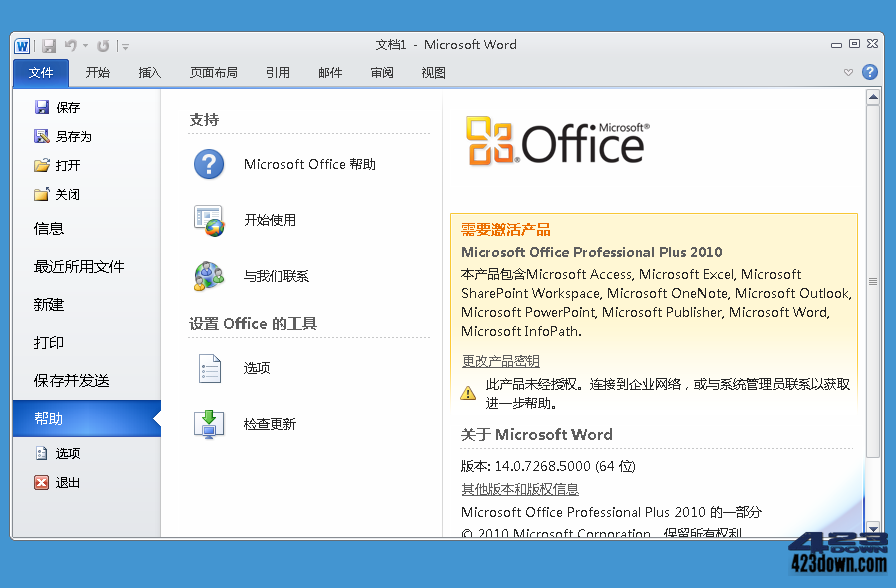896x588 pixels.
Task: Click the Undo icon in Quick Access Toolbar
Action: (x=71, y=45)
